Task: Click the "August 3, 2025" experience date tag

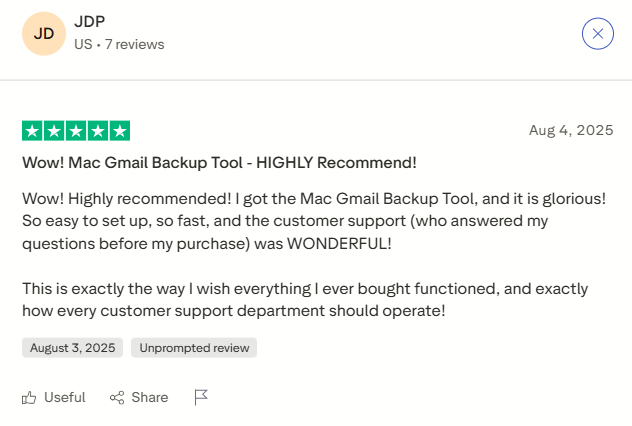Action: tap(72, 348)
